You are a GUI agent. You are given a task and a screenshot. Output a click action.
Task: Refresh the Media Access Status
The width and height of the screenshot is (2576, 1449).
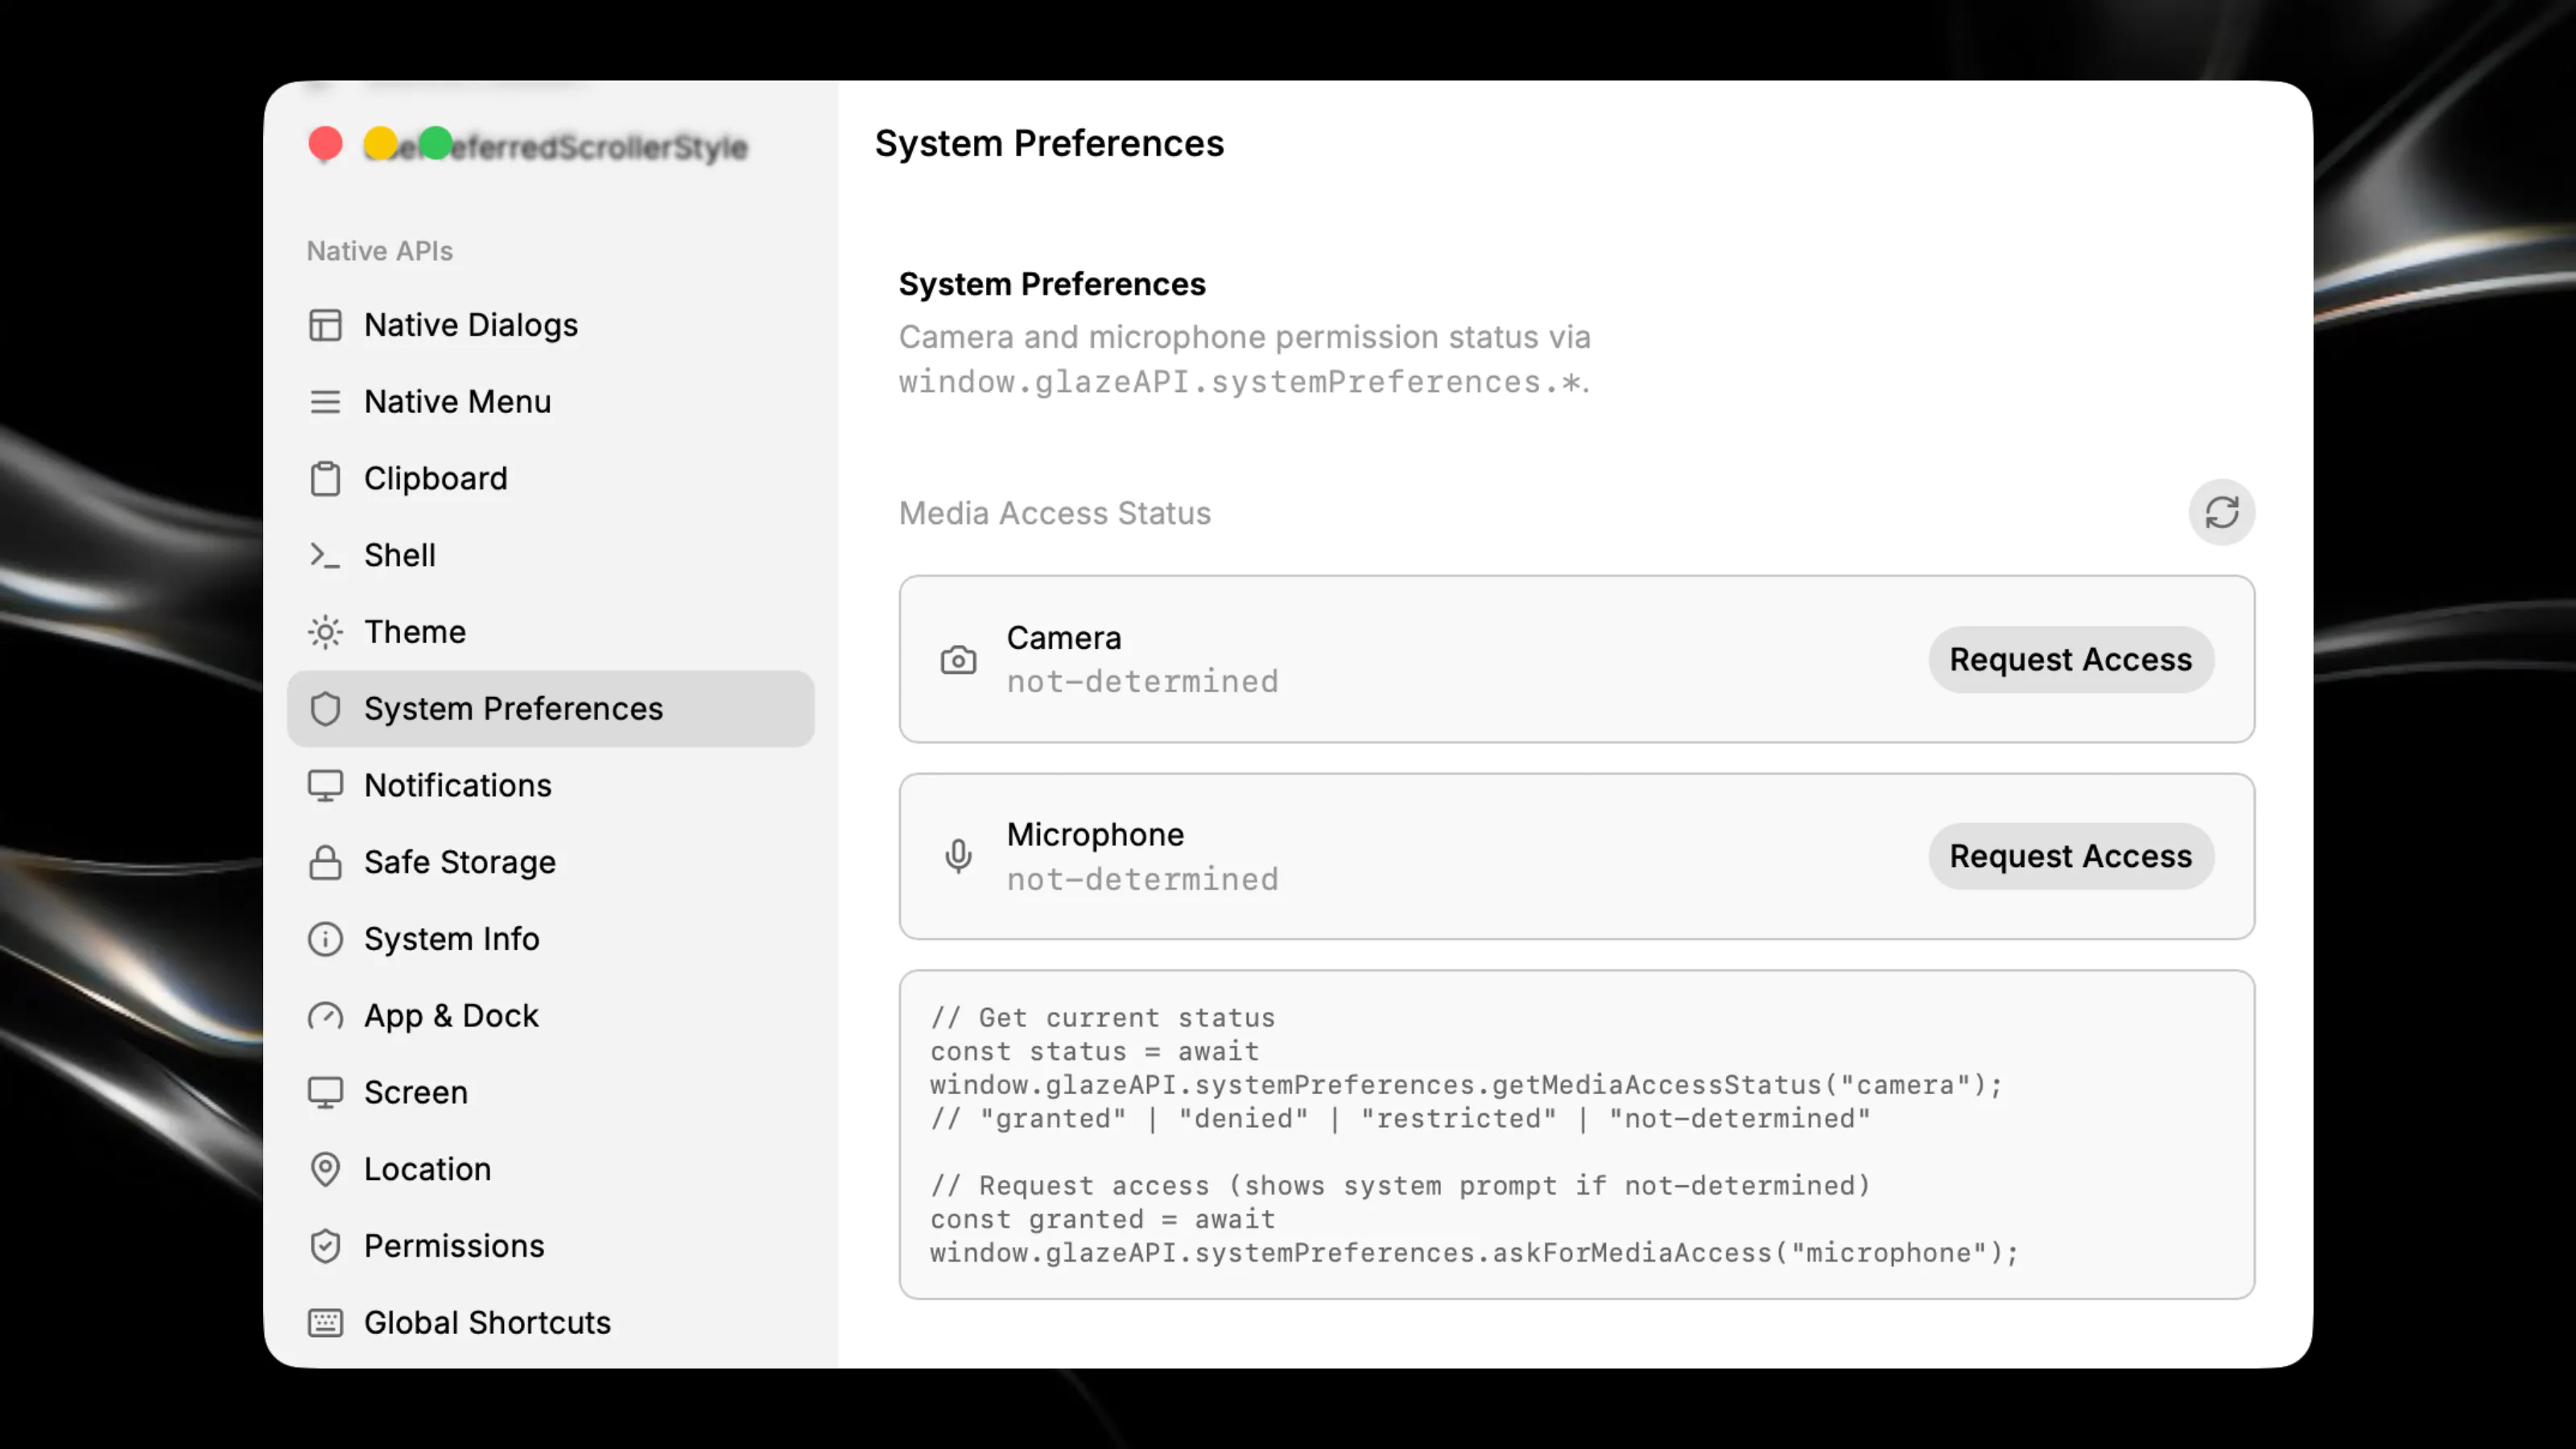tap(2221, 513)
